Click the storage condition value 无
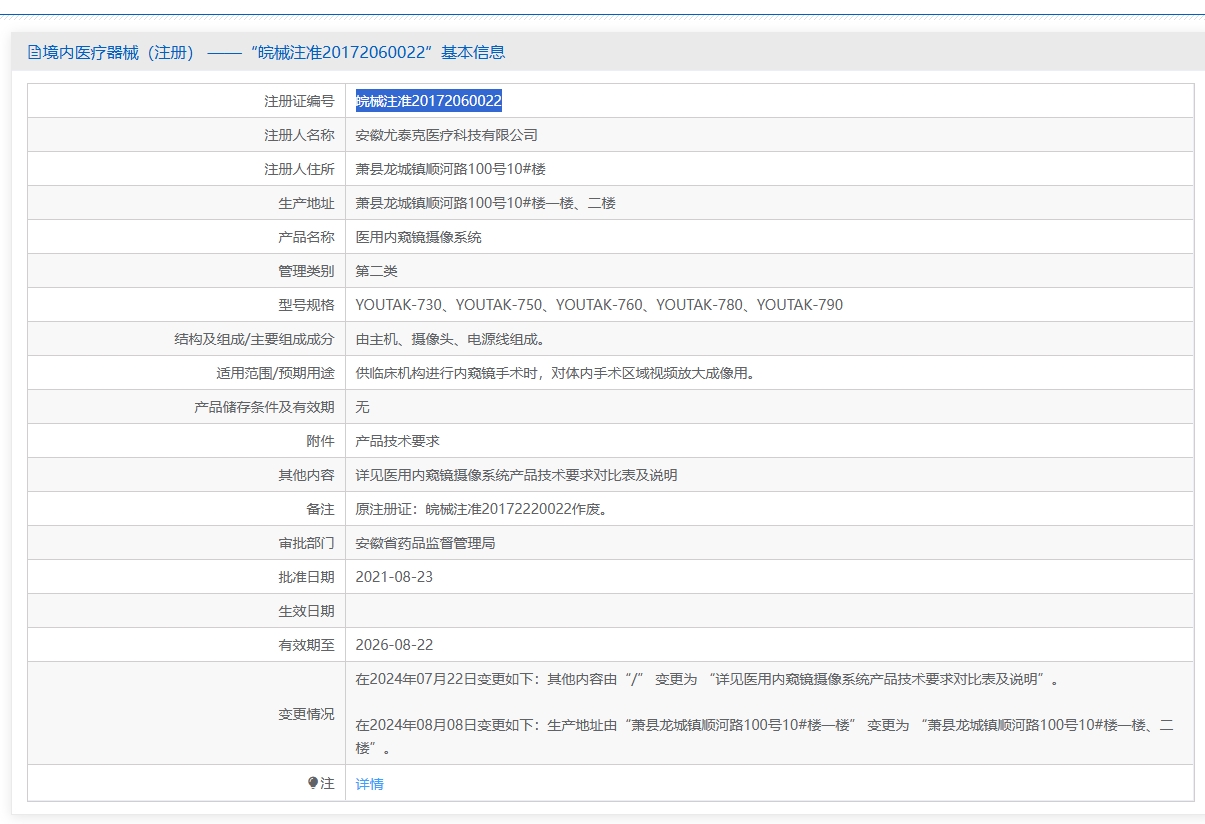 tap(363, 407)
